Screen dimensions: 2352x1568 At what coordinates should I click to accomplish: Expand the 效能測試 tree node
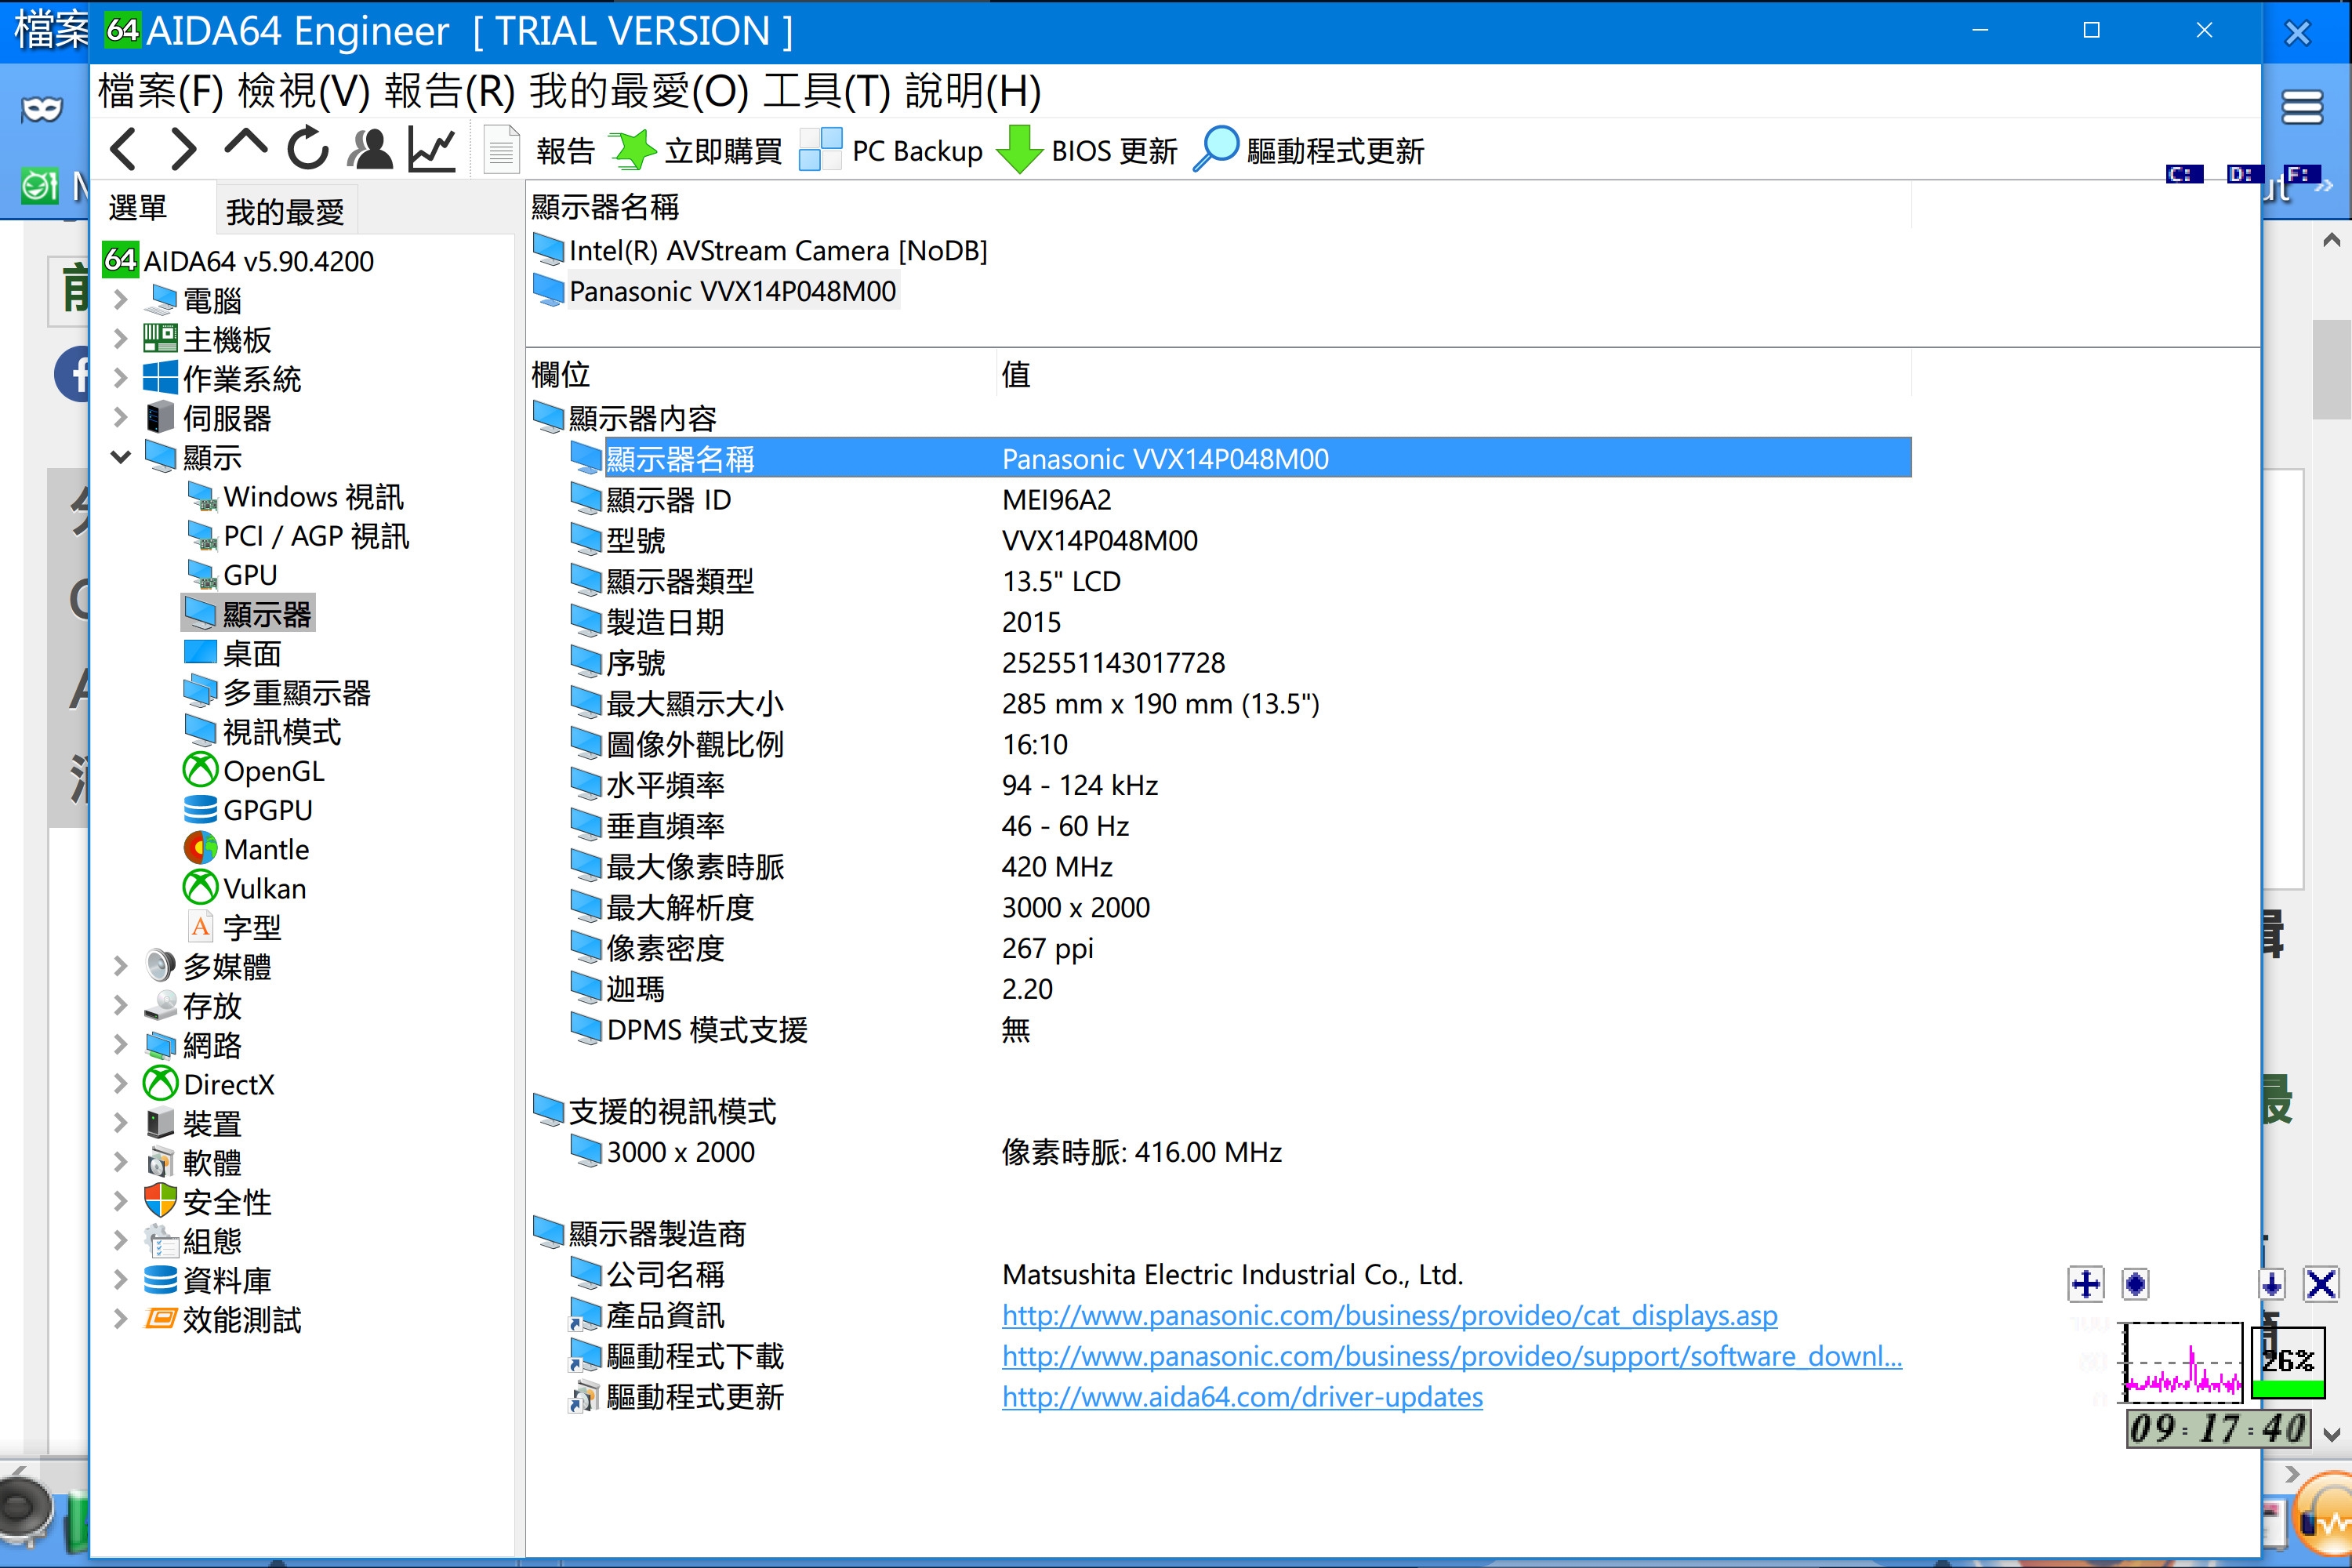(120, 1319)
